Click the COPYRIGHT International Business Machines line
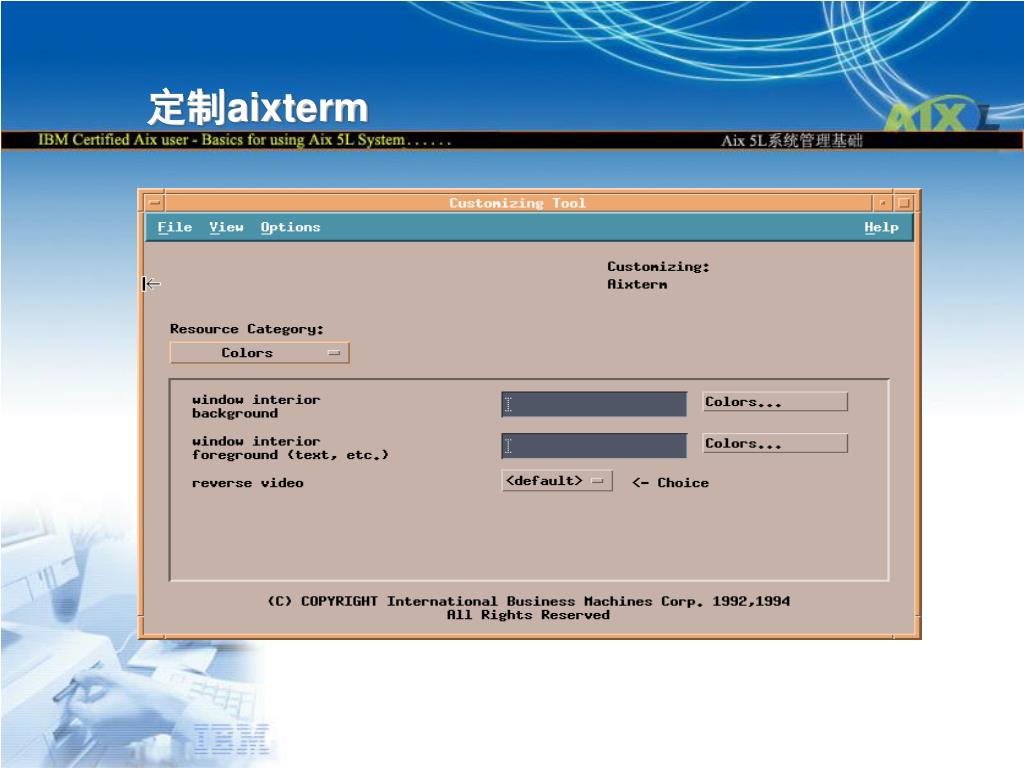The height and width of the screenshot is (768, 1024). coord(528,601)
